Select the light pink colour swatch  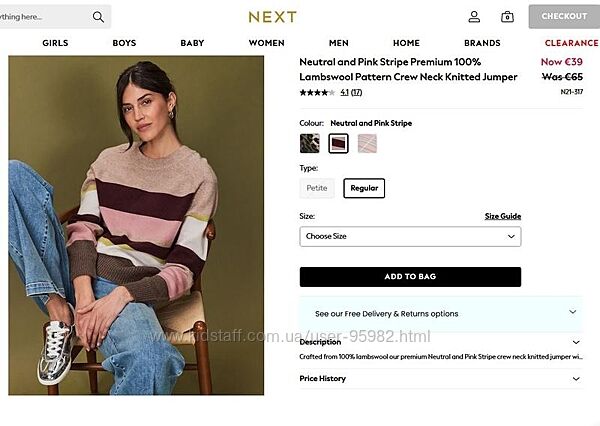click(x=367, y=144)
